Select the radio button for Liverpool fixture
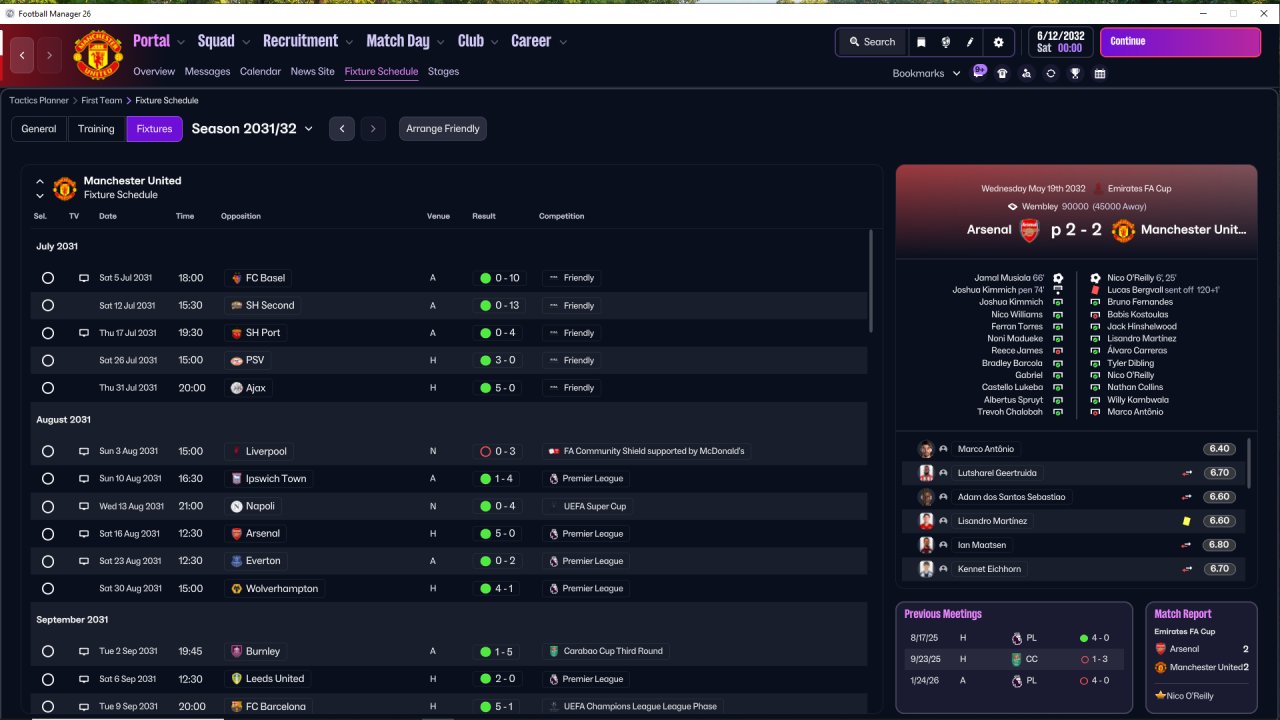Screen dimensions: 1280x720 click(48, 451)
